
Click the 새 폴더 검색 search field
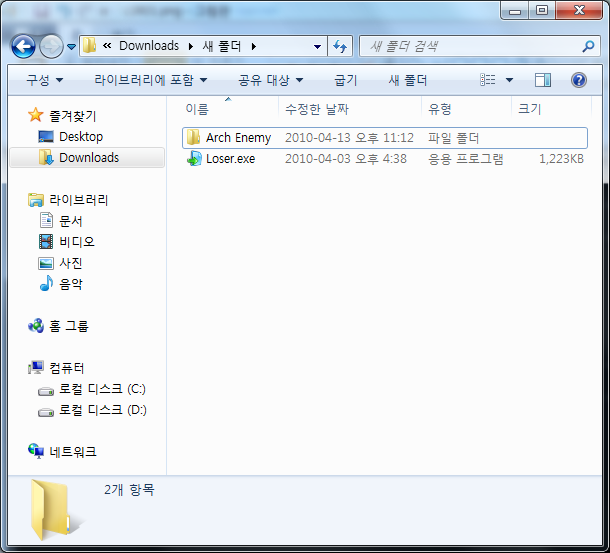pyautogui.click(x=473, y=46)
